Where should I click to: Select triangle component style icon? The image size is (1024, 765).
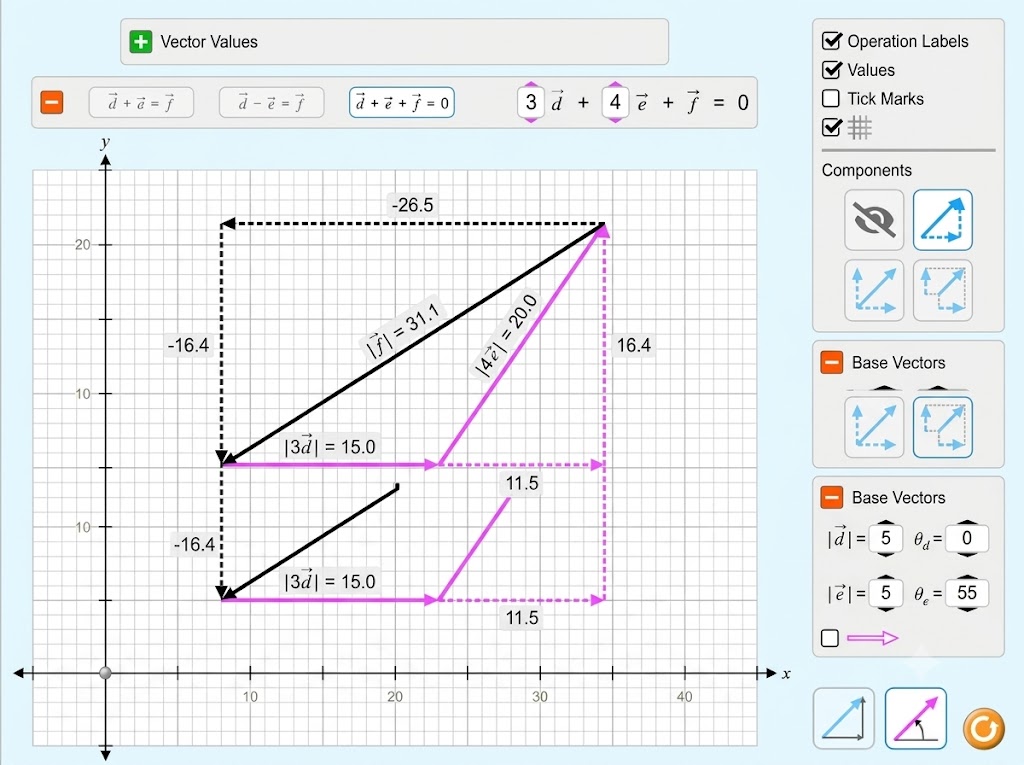click(x=942, y=220)
